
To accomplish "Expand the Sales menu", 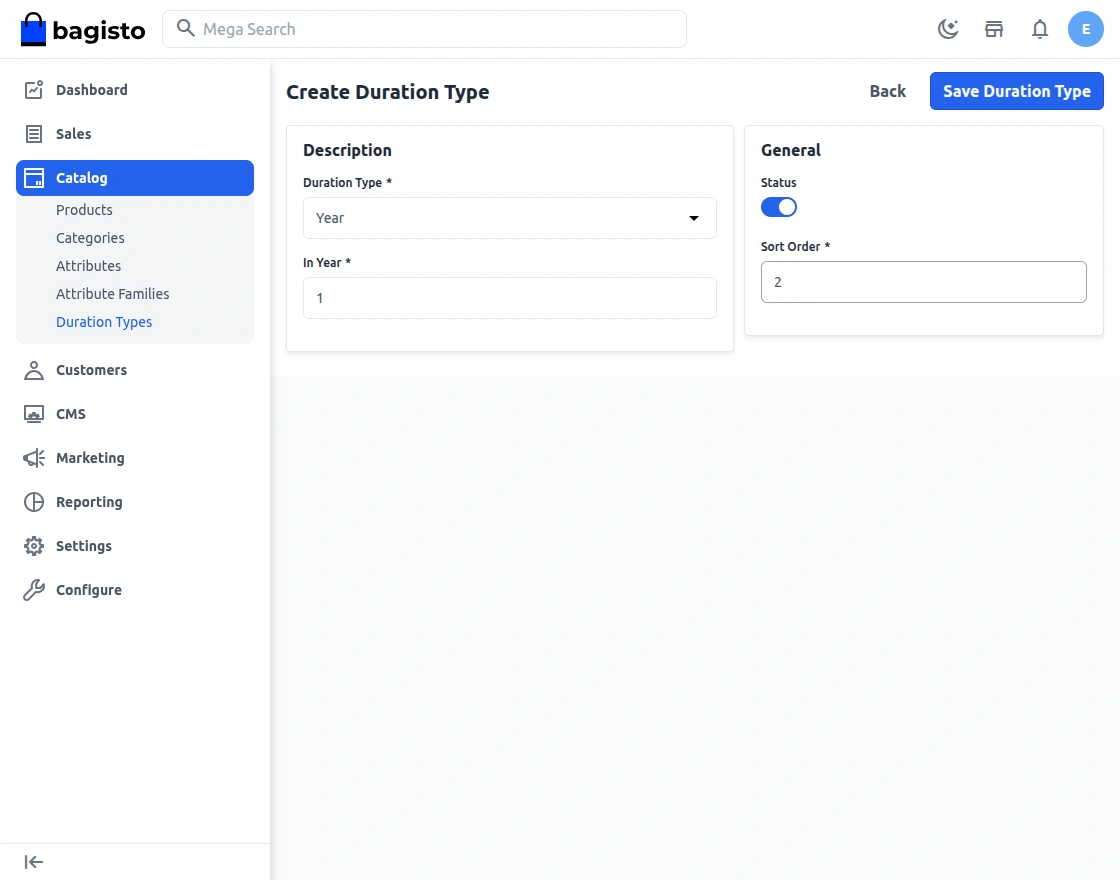I will [x=74, y=134].
